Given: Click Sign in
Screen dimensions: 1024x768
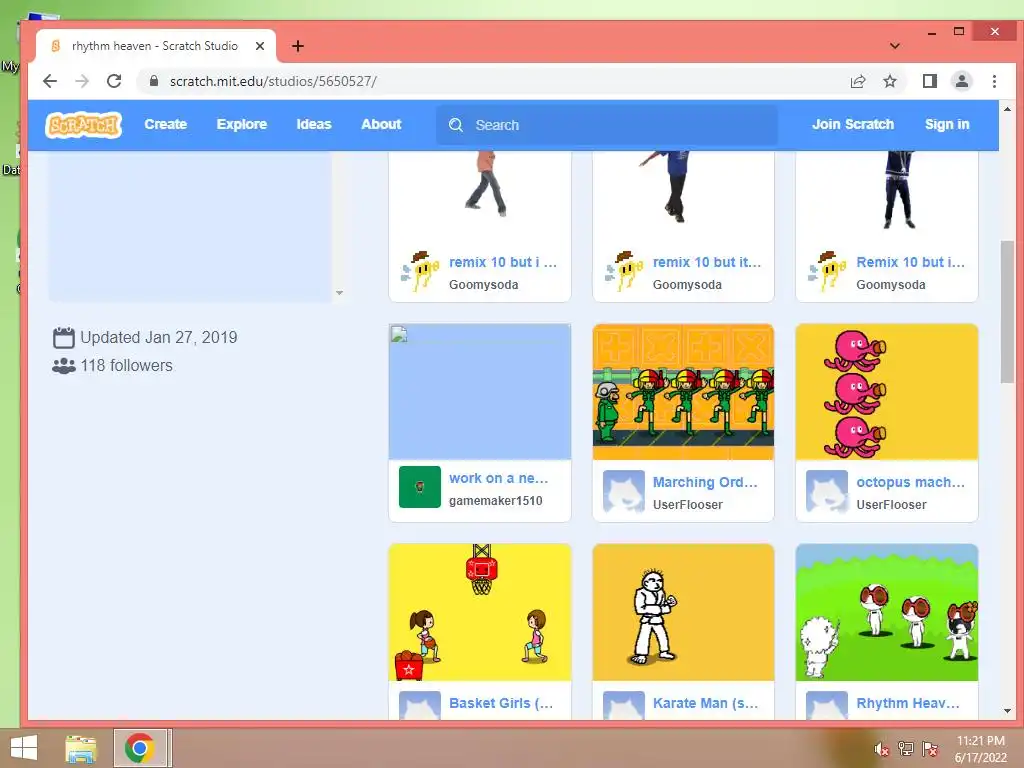Looking at the screenshot, I should pos(947,124).
